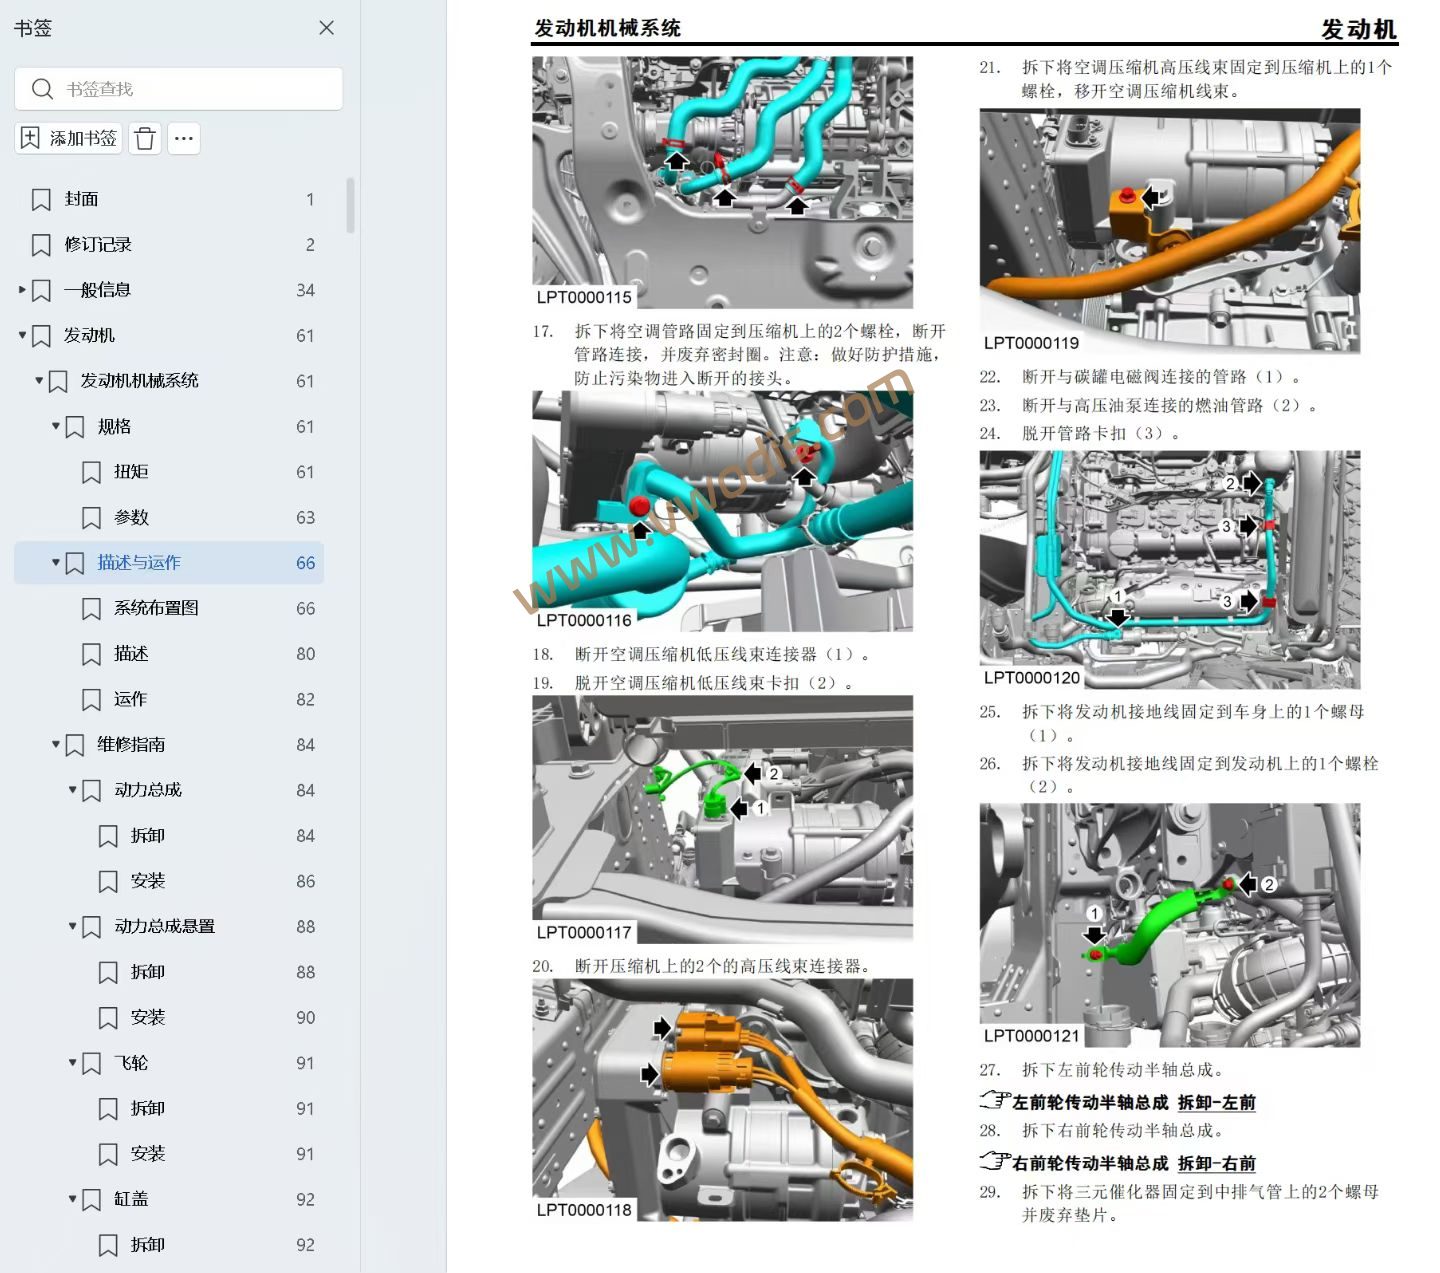Viewport: 1440px width, 1273px height.
Task: Open 拆卸 under 飞轮 at page 91
Action: [148, 1108]
